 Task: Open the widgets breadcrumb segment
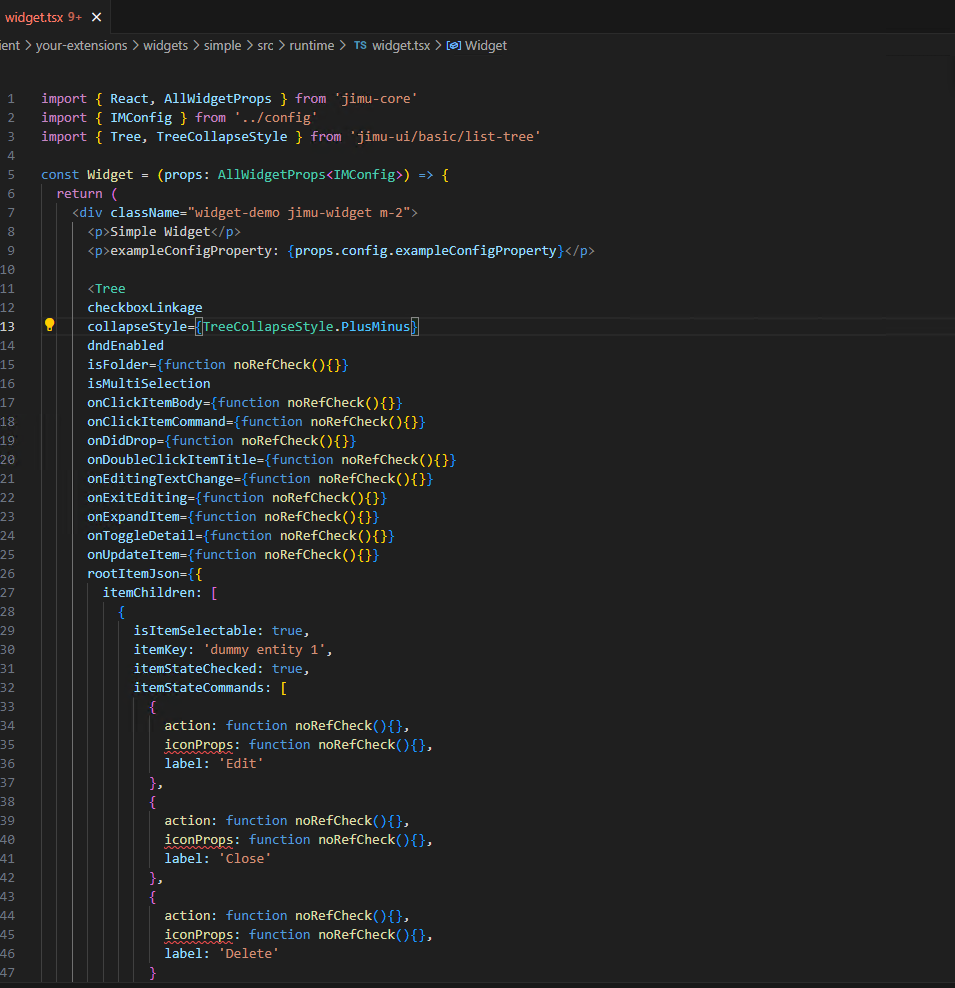click(x=165, y=46)
